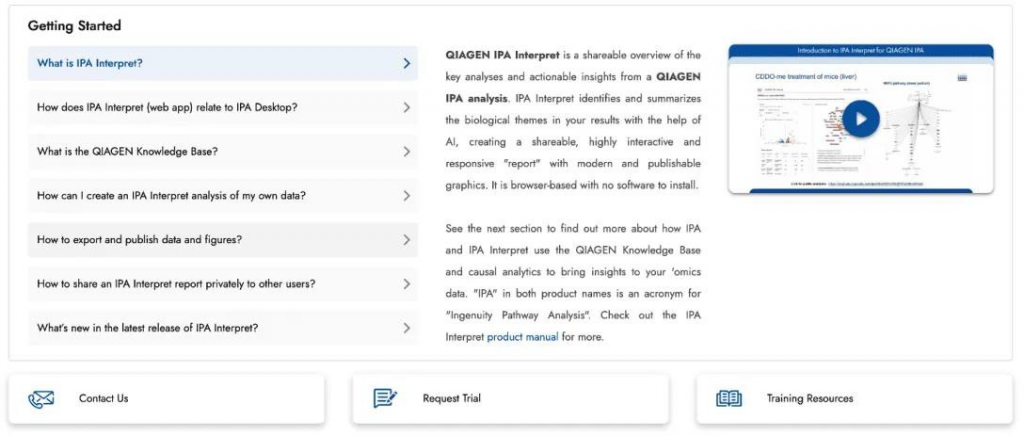This screenshot has width=1024, height=436.
Task: Select 'What is the QIAGEN Knowledge Base?' topic
Action: tap(127, 151)
